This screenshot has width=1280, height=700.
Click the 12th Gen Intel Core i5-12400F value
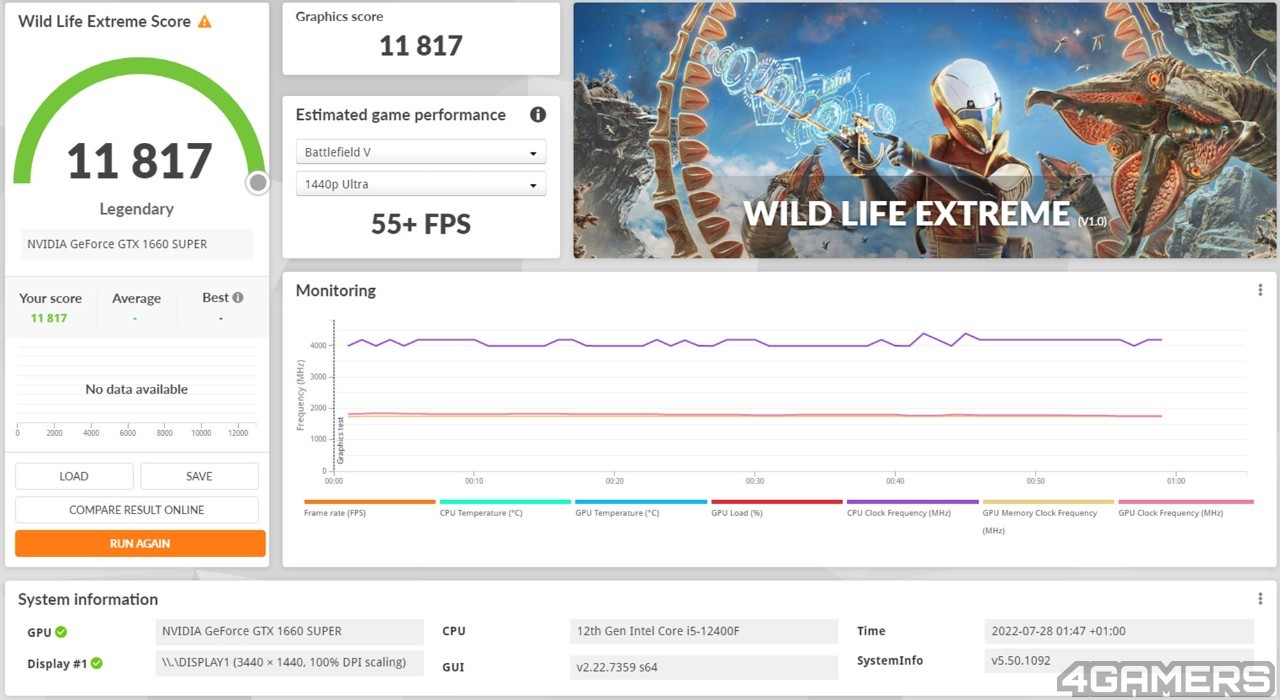pyautogui.click(x=704, y=631)
